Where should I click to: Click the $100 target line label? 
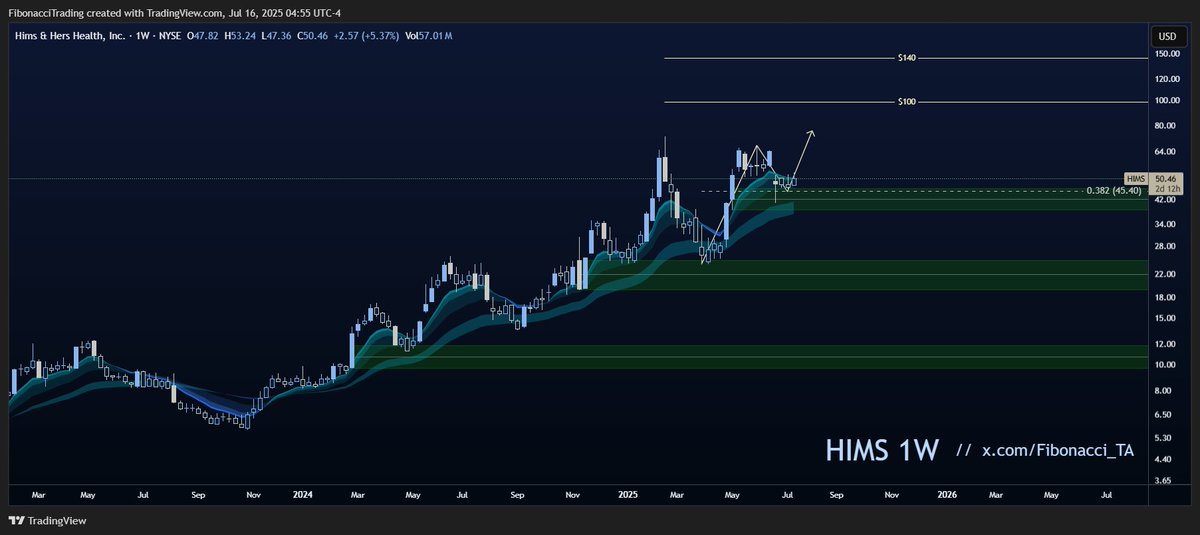pos(907,102)
